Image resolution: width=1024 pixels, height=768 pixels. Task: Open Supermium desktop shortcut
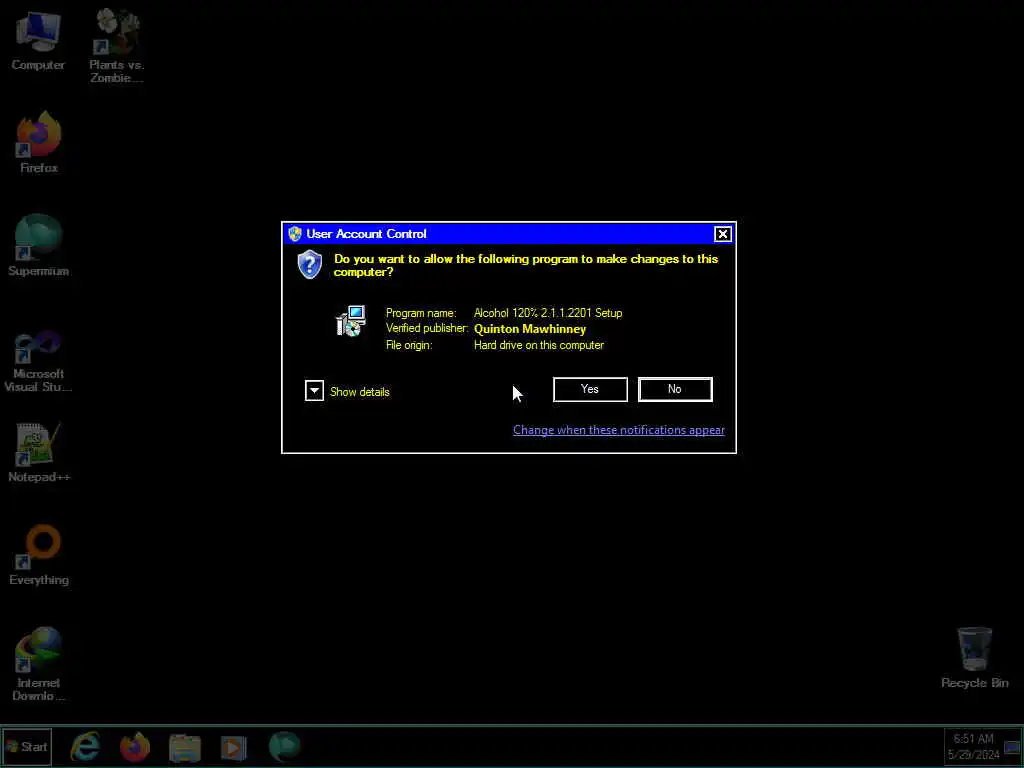point(39,246)
